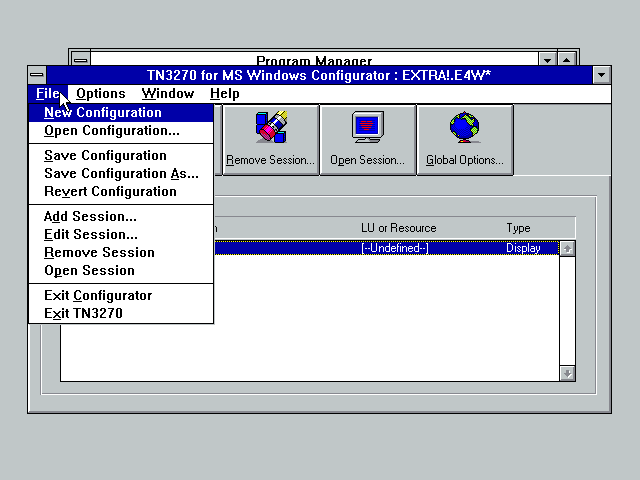The image size is (640, 480).
Task: Choose Edit Session... menu entry
Action: 121,235
